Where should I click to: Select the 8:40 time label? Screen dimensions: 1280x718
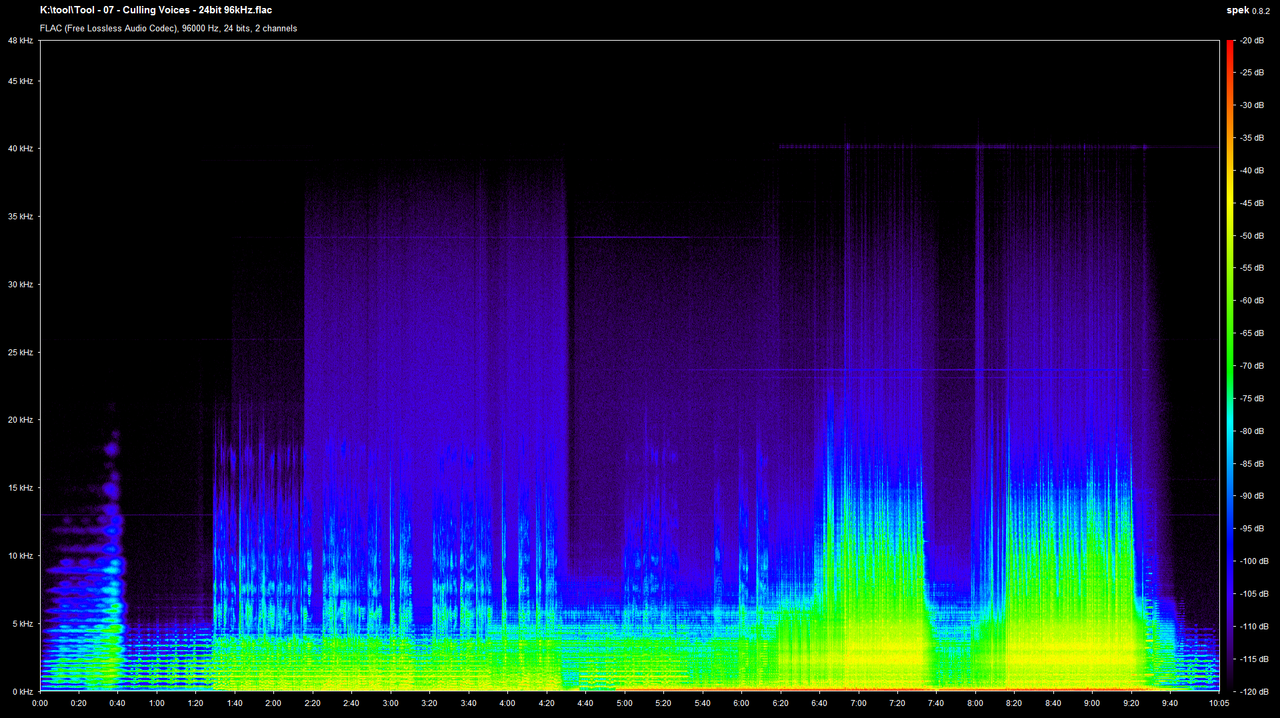(x=1054, y=704)
